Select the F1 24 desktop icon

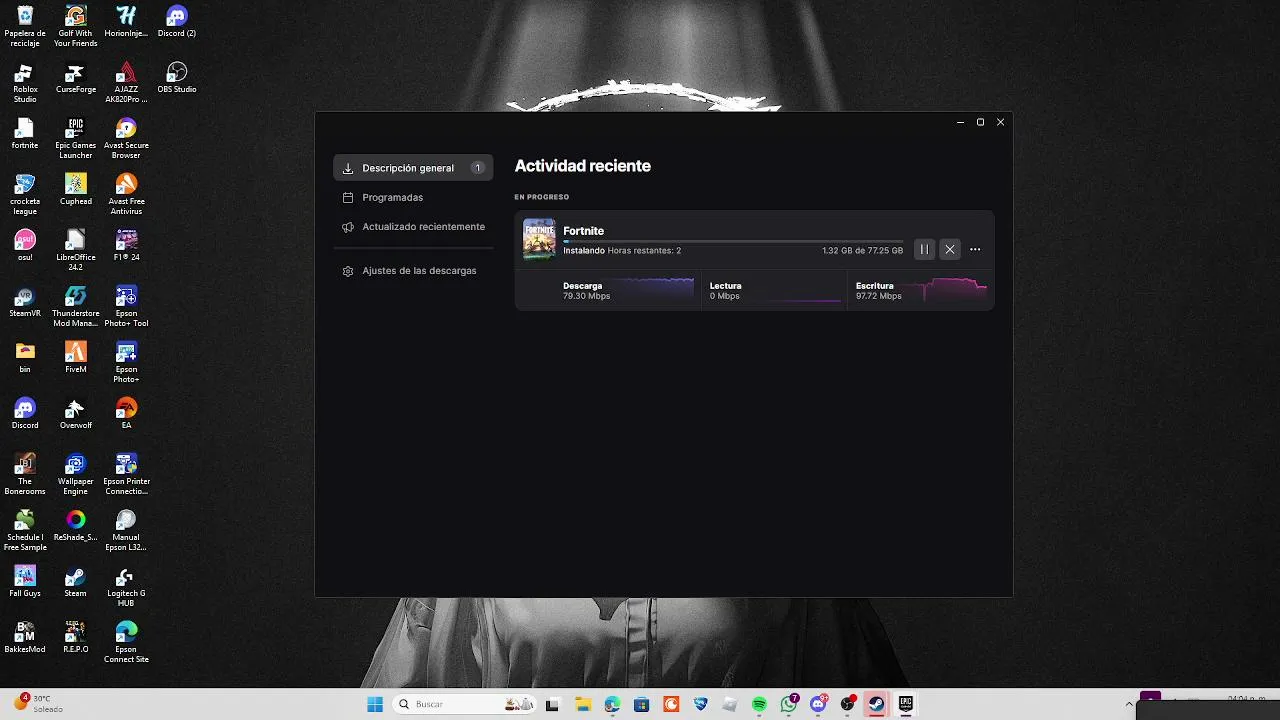[126, 246]
